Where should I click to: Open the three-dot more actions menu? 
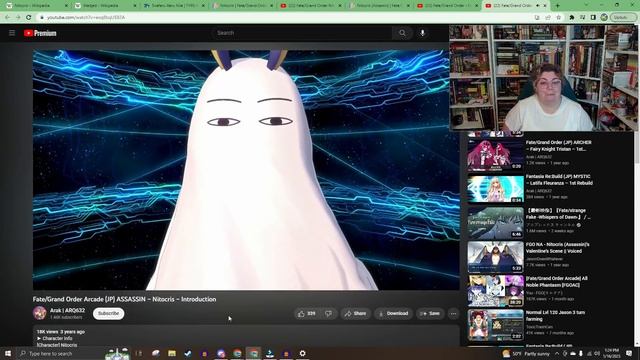453,313
